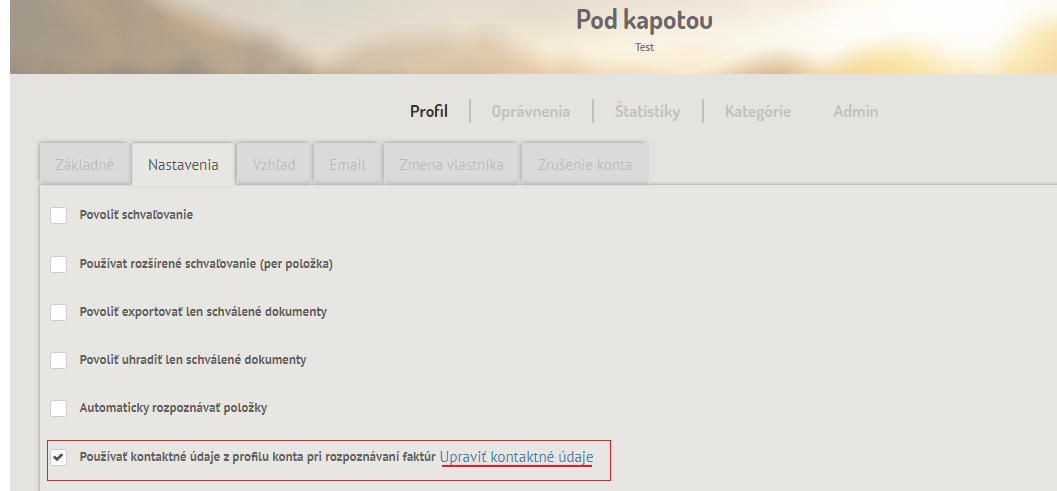Image resolution: width=1057 pixels, height=491 pixels.
Task: Tick Používat rozšírené schvaľovanie (per položka)
Action: pos(59,264)
